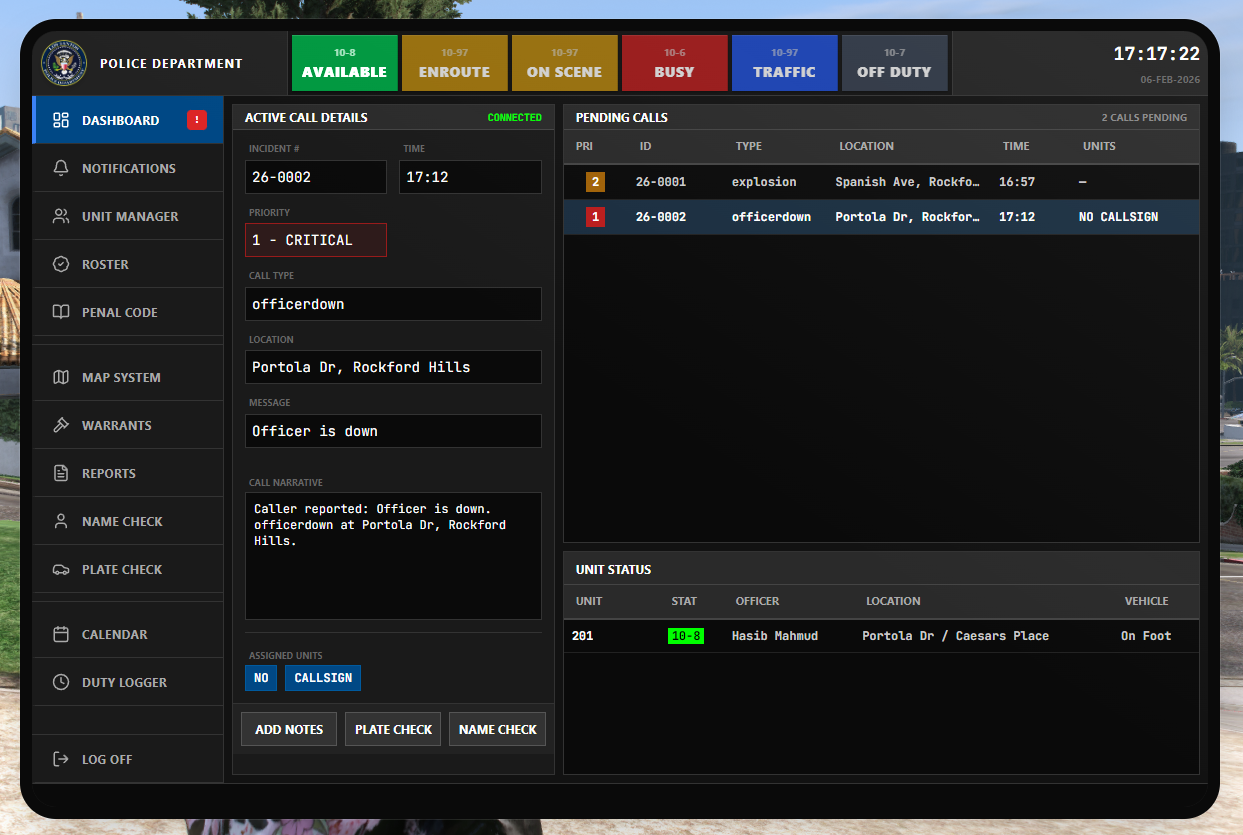This screenshot has width=1243, height=835.
Task: Open the Reports menu item
Action: (108, 473)
